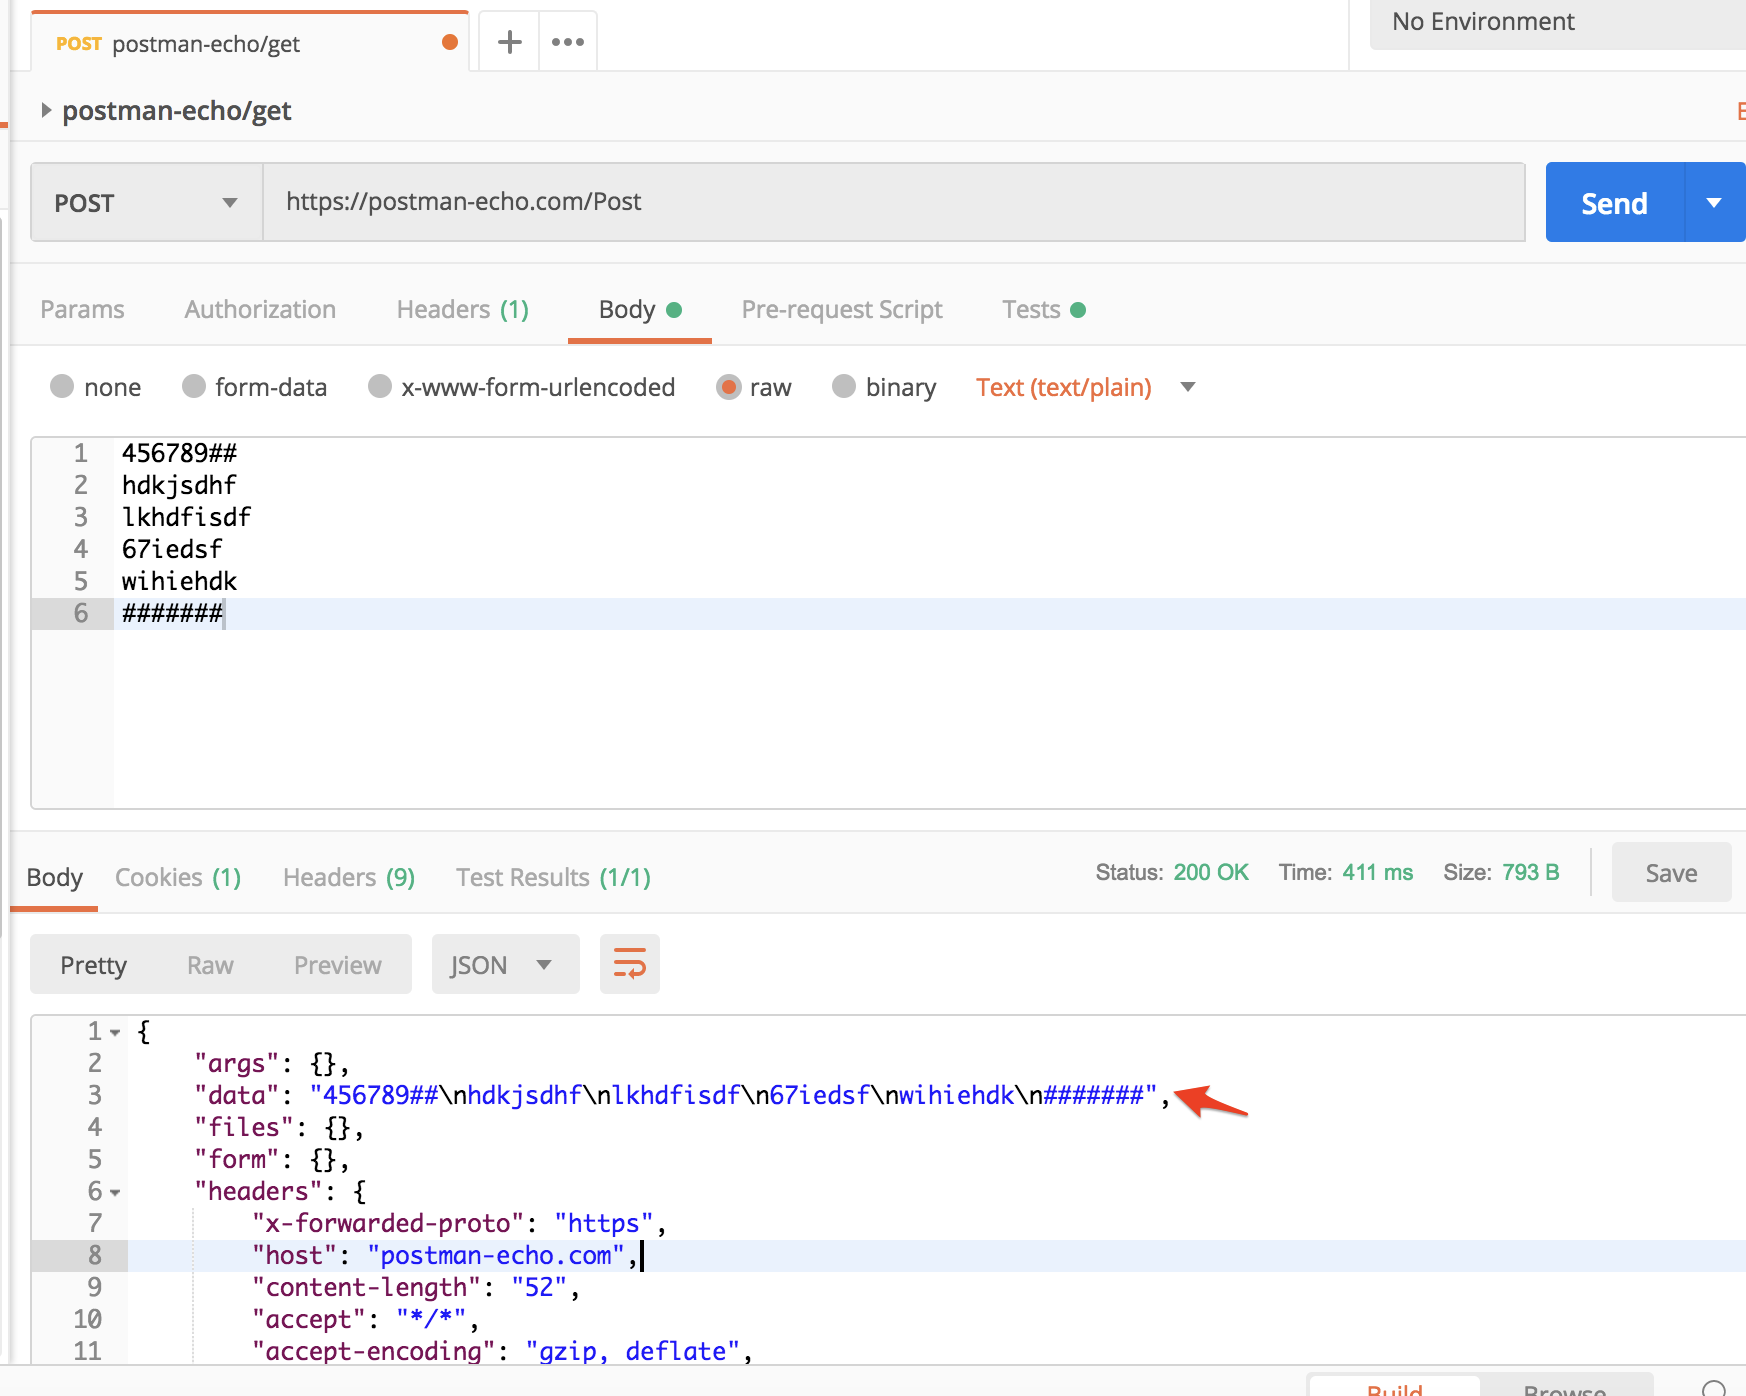Click body line '456789##'
The width and height of the screenshot is (1746, 1396).
[x=180, y=453]
